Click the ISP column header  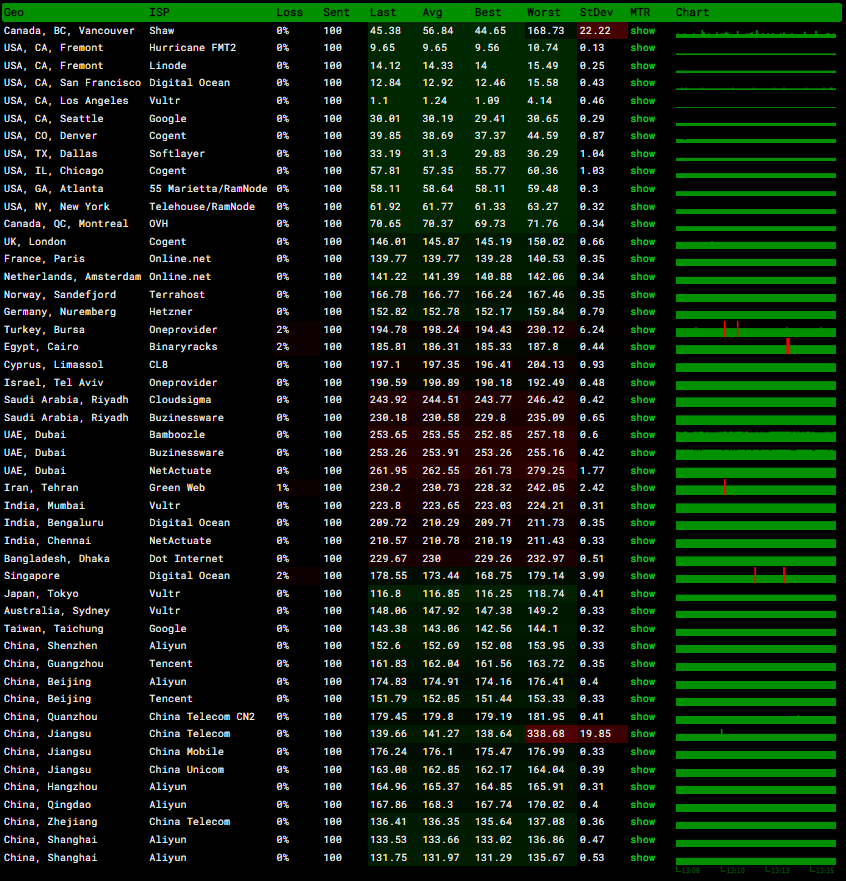click(159, 12)
